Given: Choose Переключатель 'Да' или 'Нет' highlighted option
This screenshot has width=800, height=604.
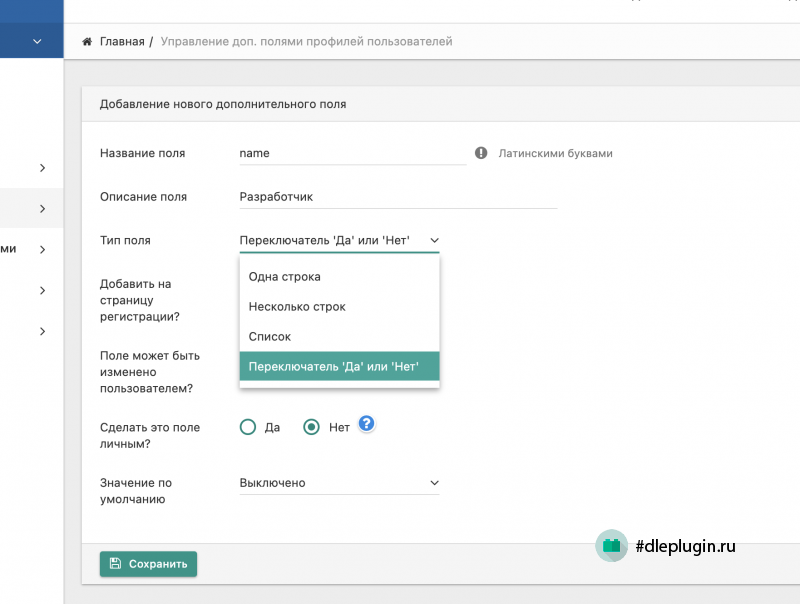Looking at the screenshot, I should click(x=339, y=366).
